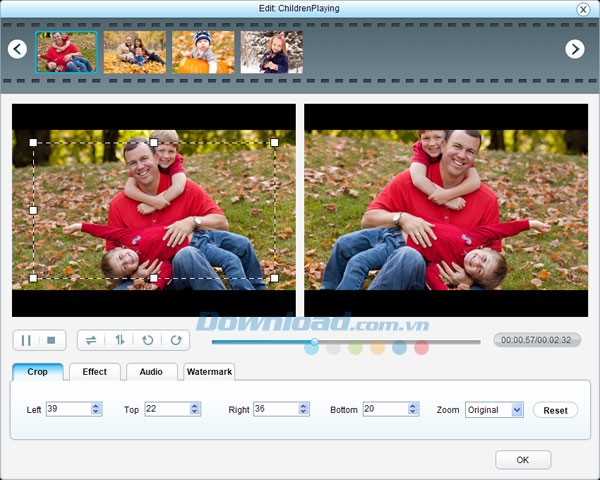
Task: Switch to the Effect tab
Action: pos(95,372)
